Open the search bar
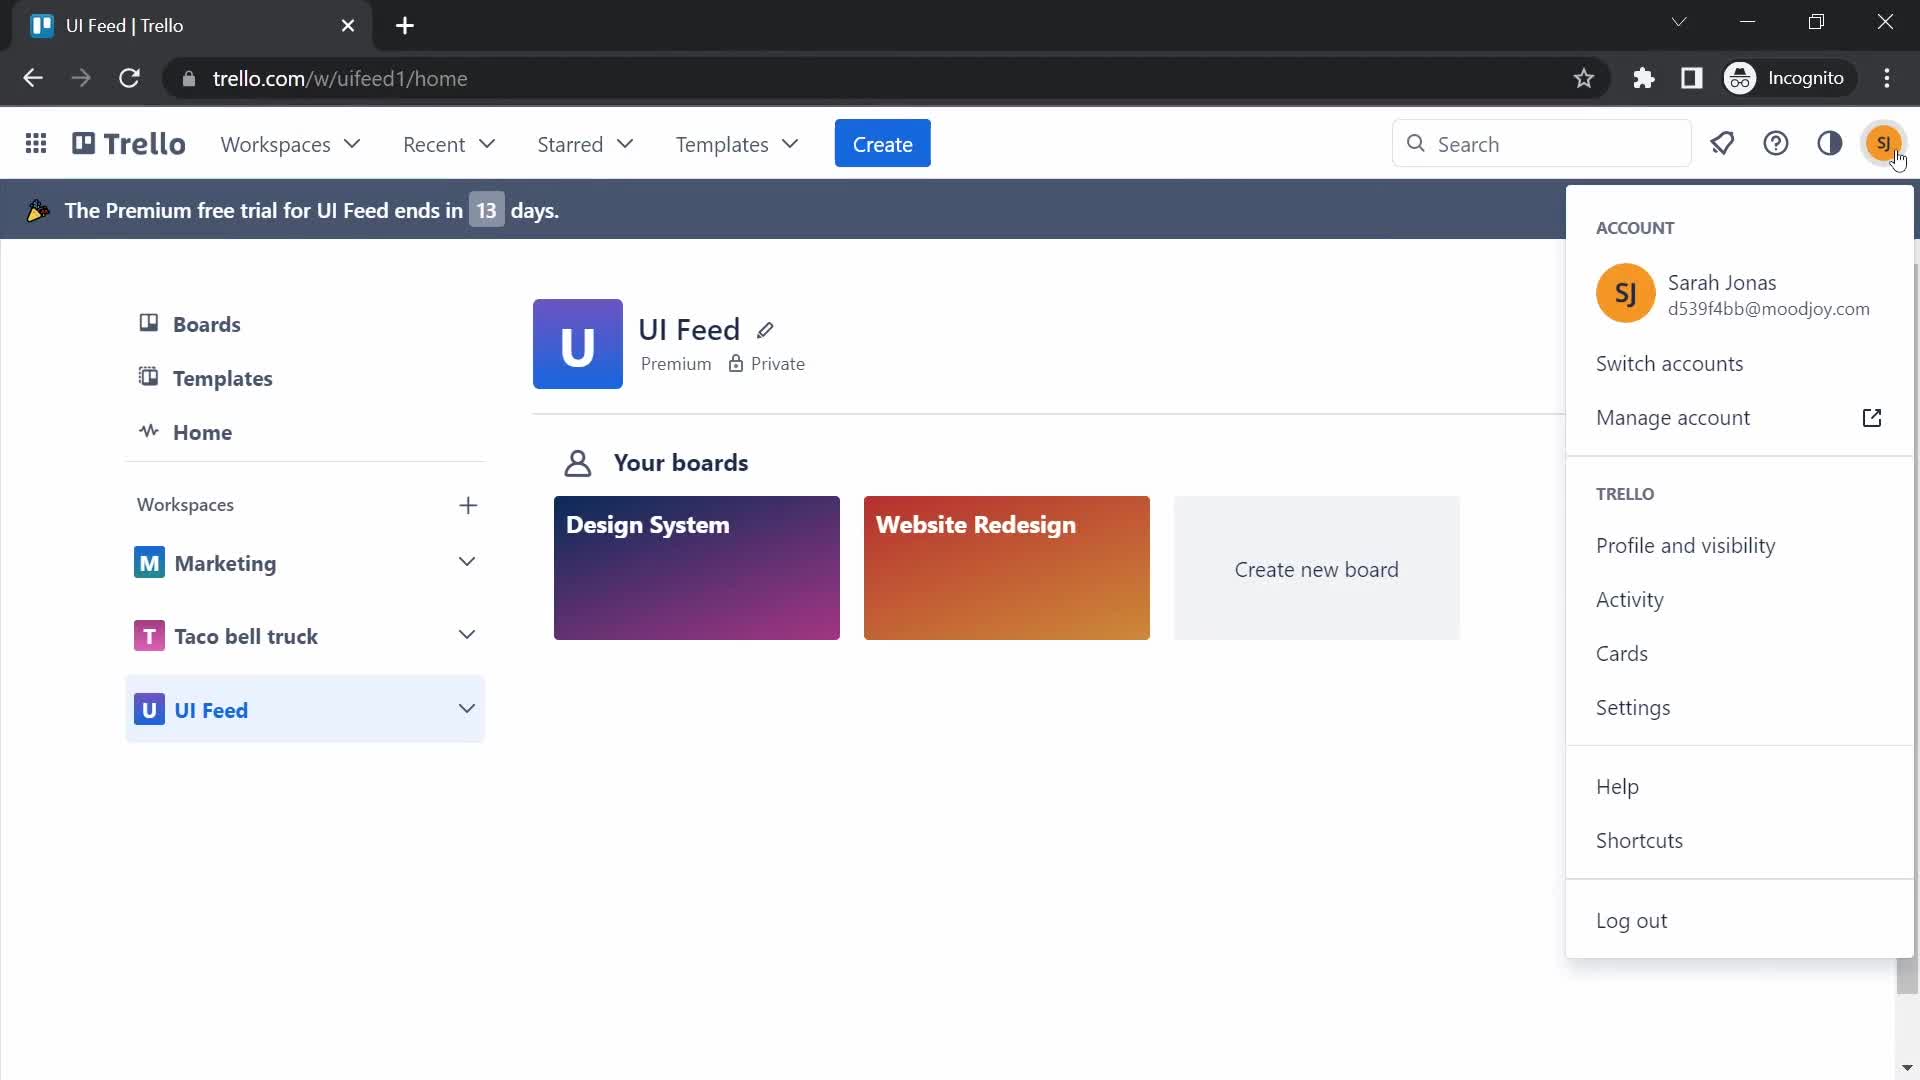Viewport: 1920px width, 1080px height. pyautogui.click(x=1540, y=144)
